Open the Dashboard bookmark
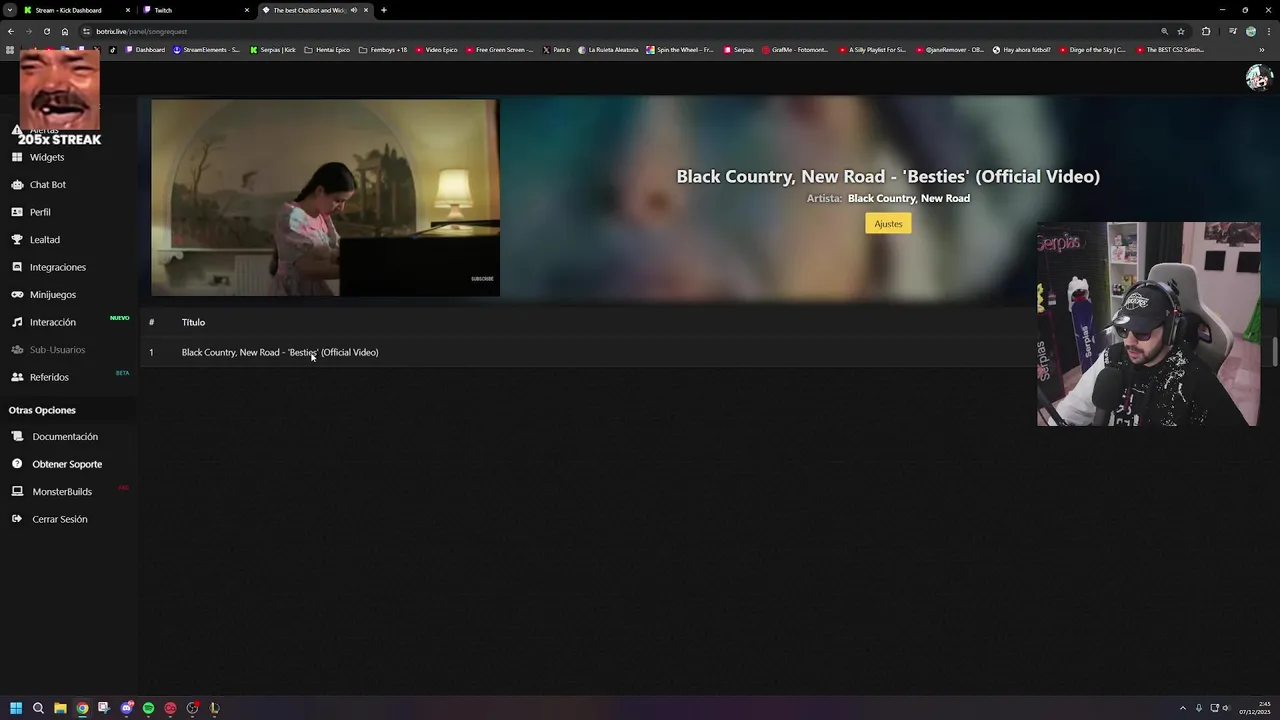Image resolution: width=1280 pixels, height=720 pixels. 145,50
